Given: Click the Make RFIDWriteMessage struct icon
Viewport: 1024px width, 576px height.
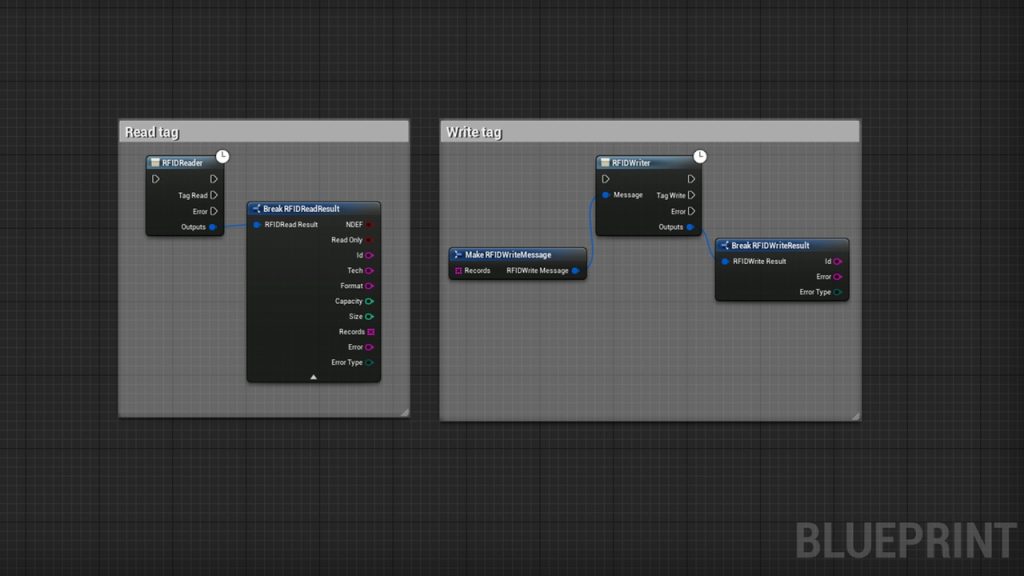Looking at the screenshot, I should [x=458, y=255].
